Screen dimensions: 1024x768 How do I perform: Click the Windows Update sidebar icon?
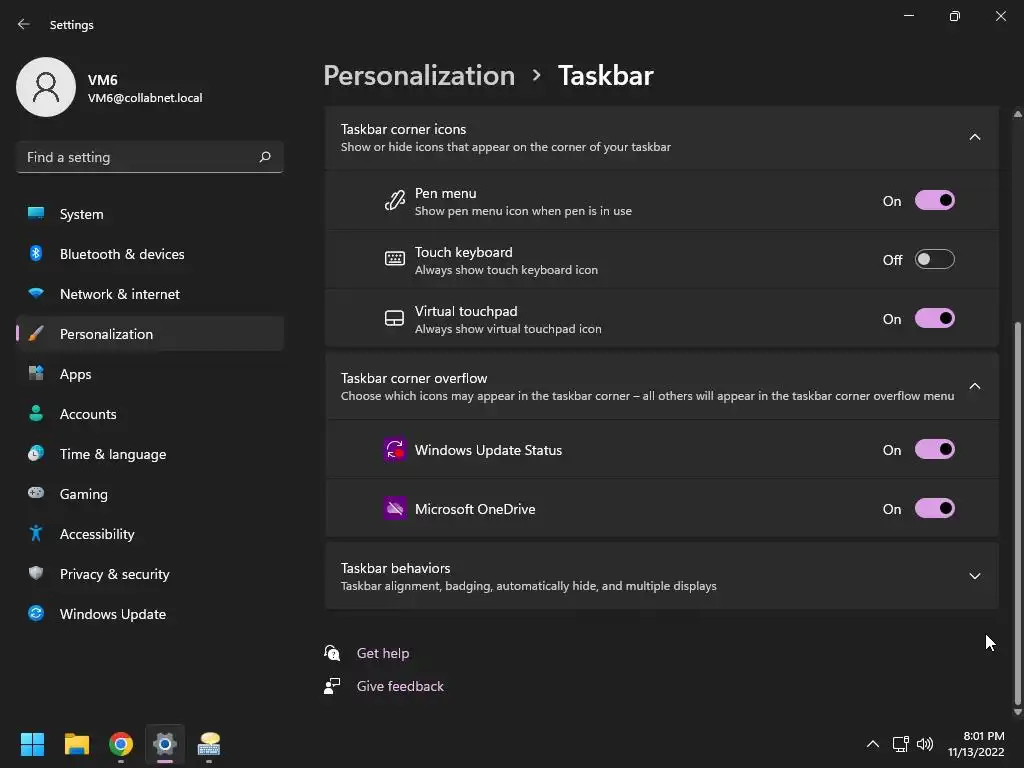pos(36,614)
